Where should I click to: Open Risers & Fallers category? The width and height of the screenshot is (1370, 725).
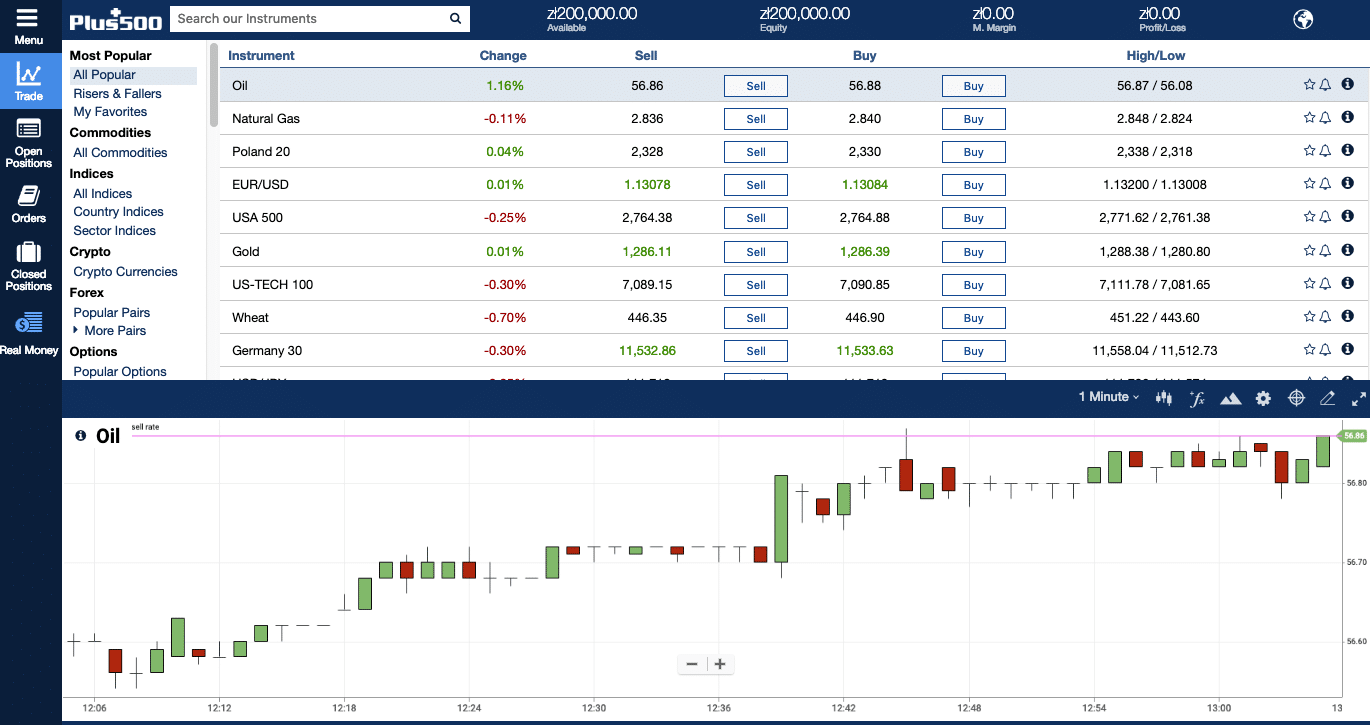117,94
